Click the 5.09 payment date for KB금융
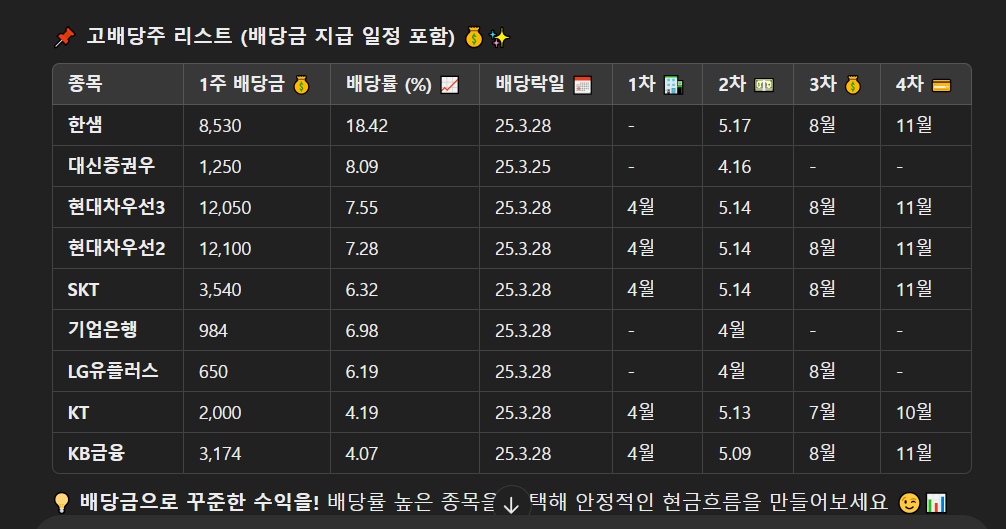 pyautogui.click(x=735, y=454)
